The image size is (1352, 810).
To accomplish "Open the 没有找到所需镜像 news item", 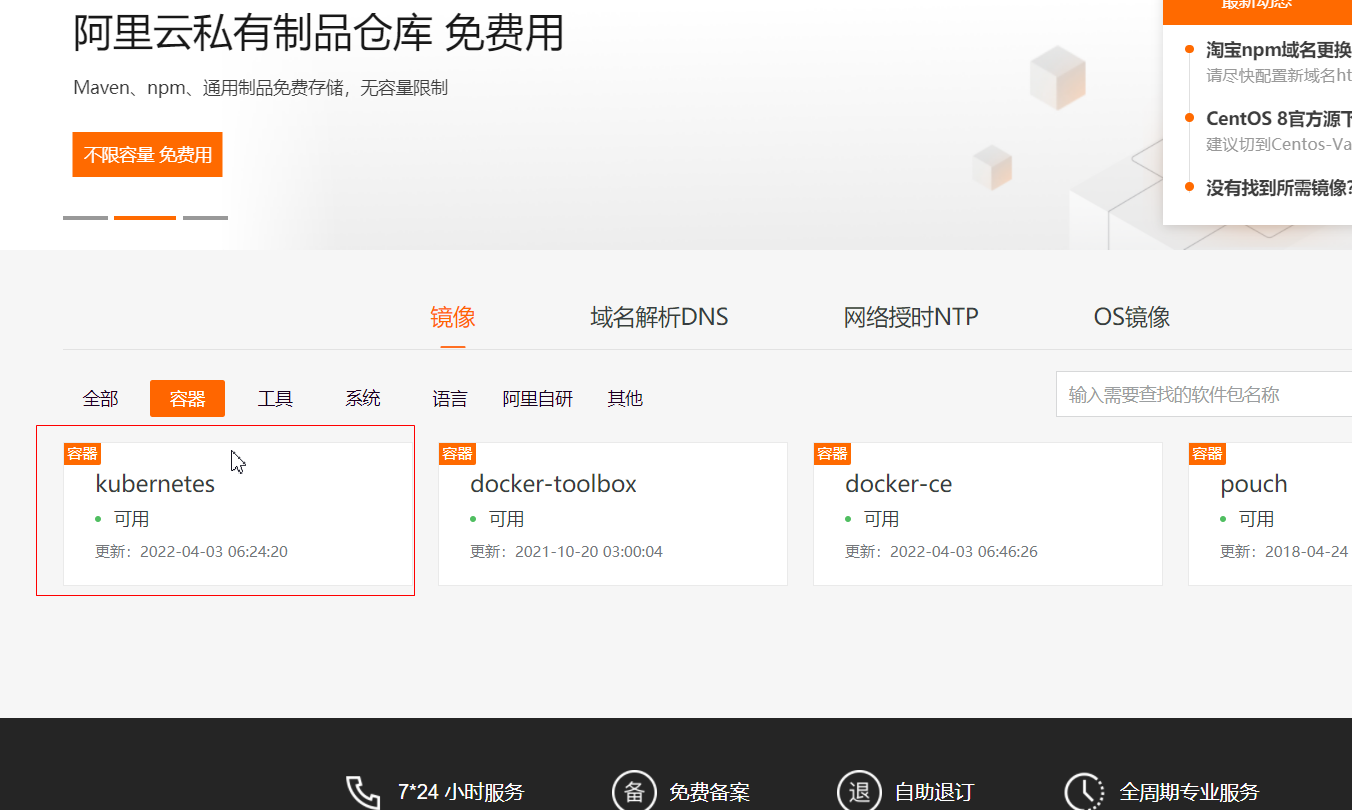I will [1279, 188].
